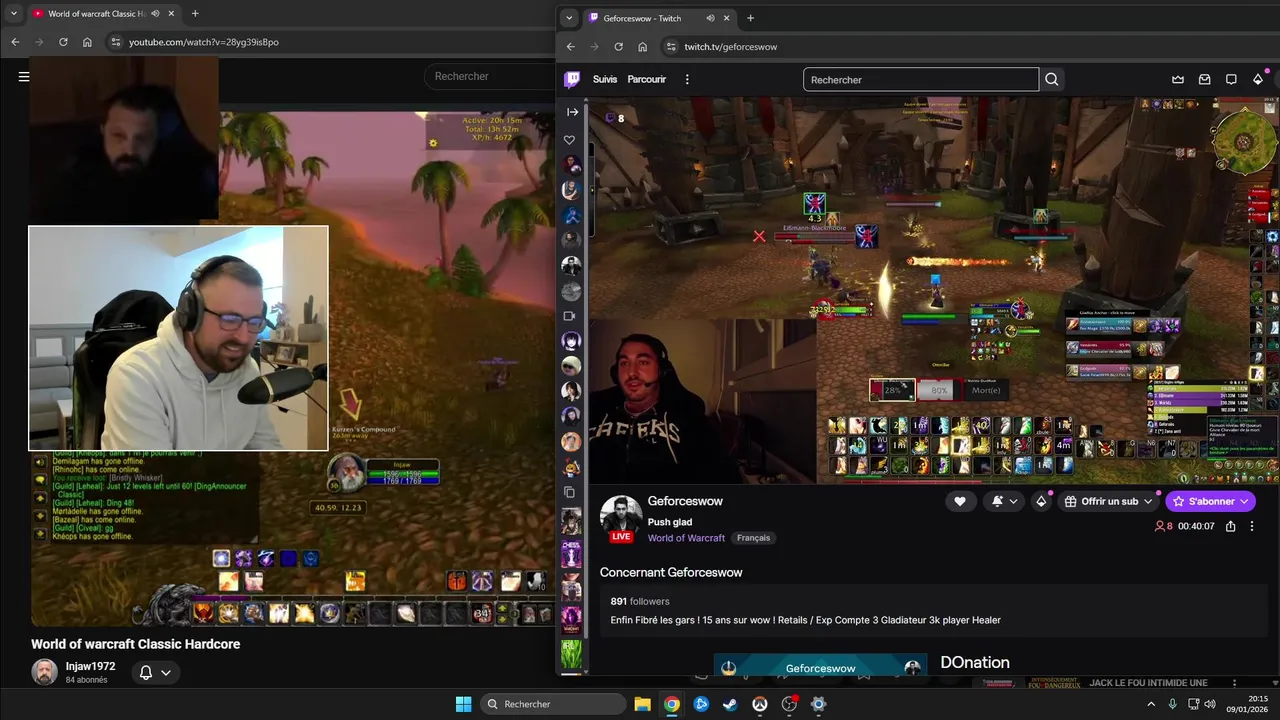Image resolution: width=1280 pixels, height=720 pixels.
Task: Open taskbar Settings gear icon
Action: coord(818,704)
